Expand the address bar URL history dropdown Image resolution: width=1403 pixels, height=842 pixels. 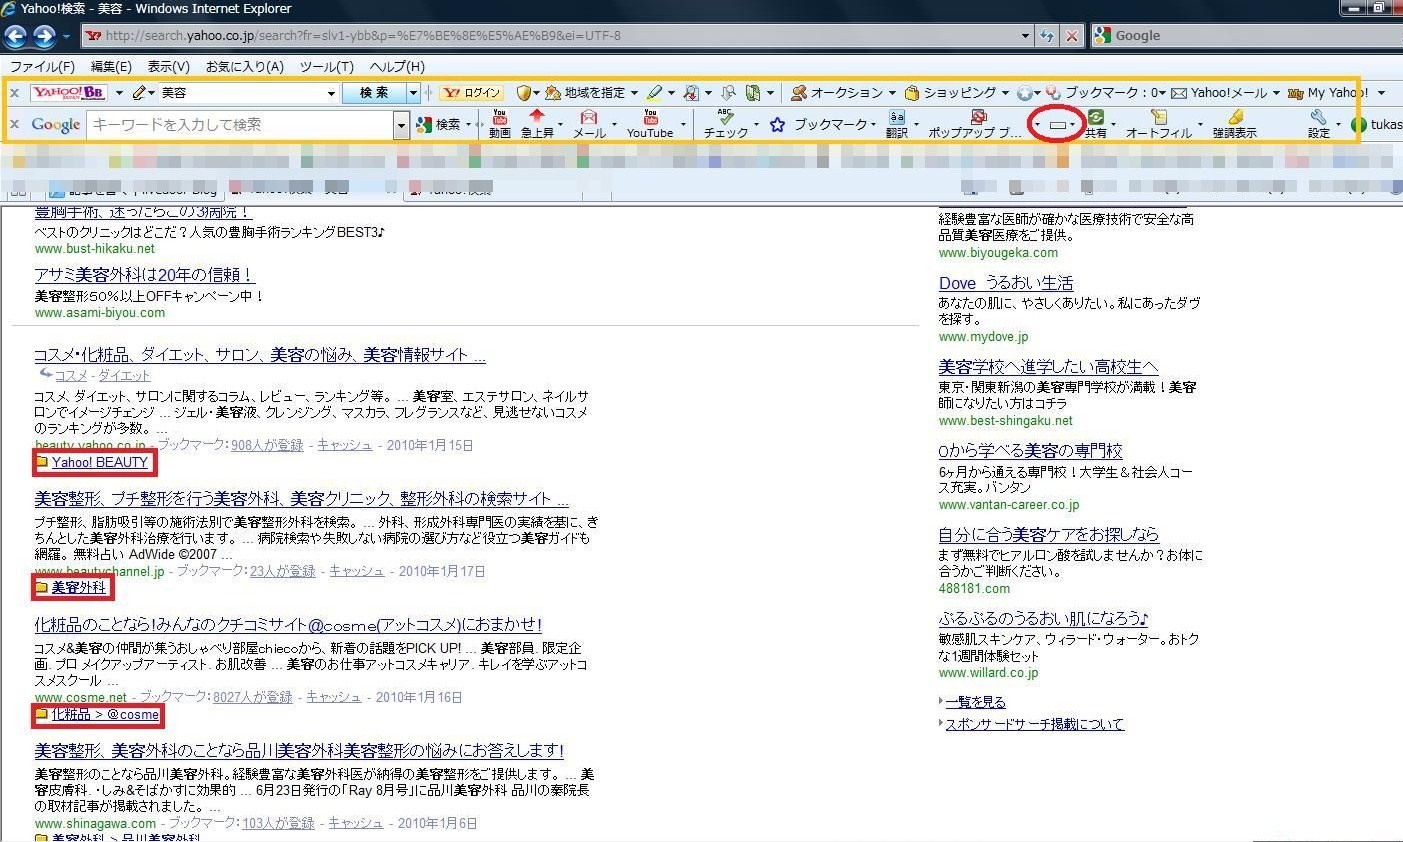click(1026, 36)
